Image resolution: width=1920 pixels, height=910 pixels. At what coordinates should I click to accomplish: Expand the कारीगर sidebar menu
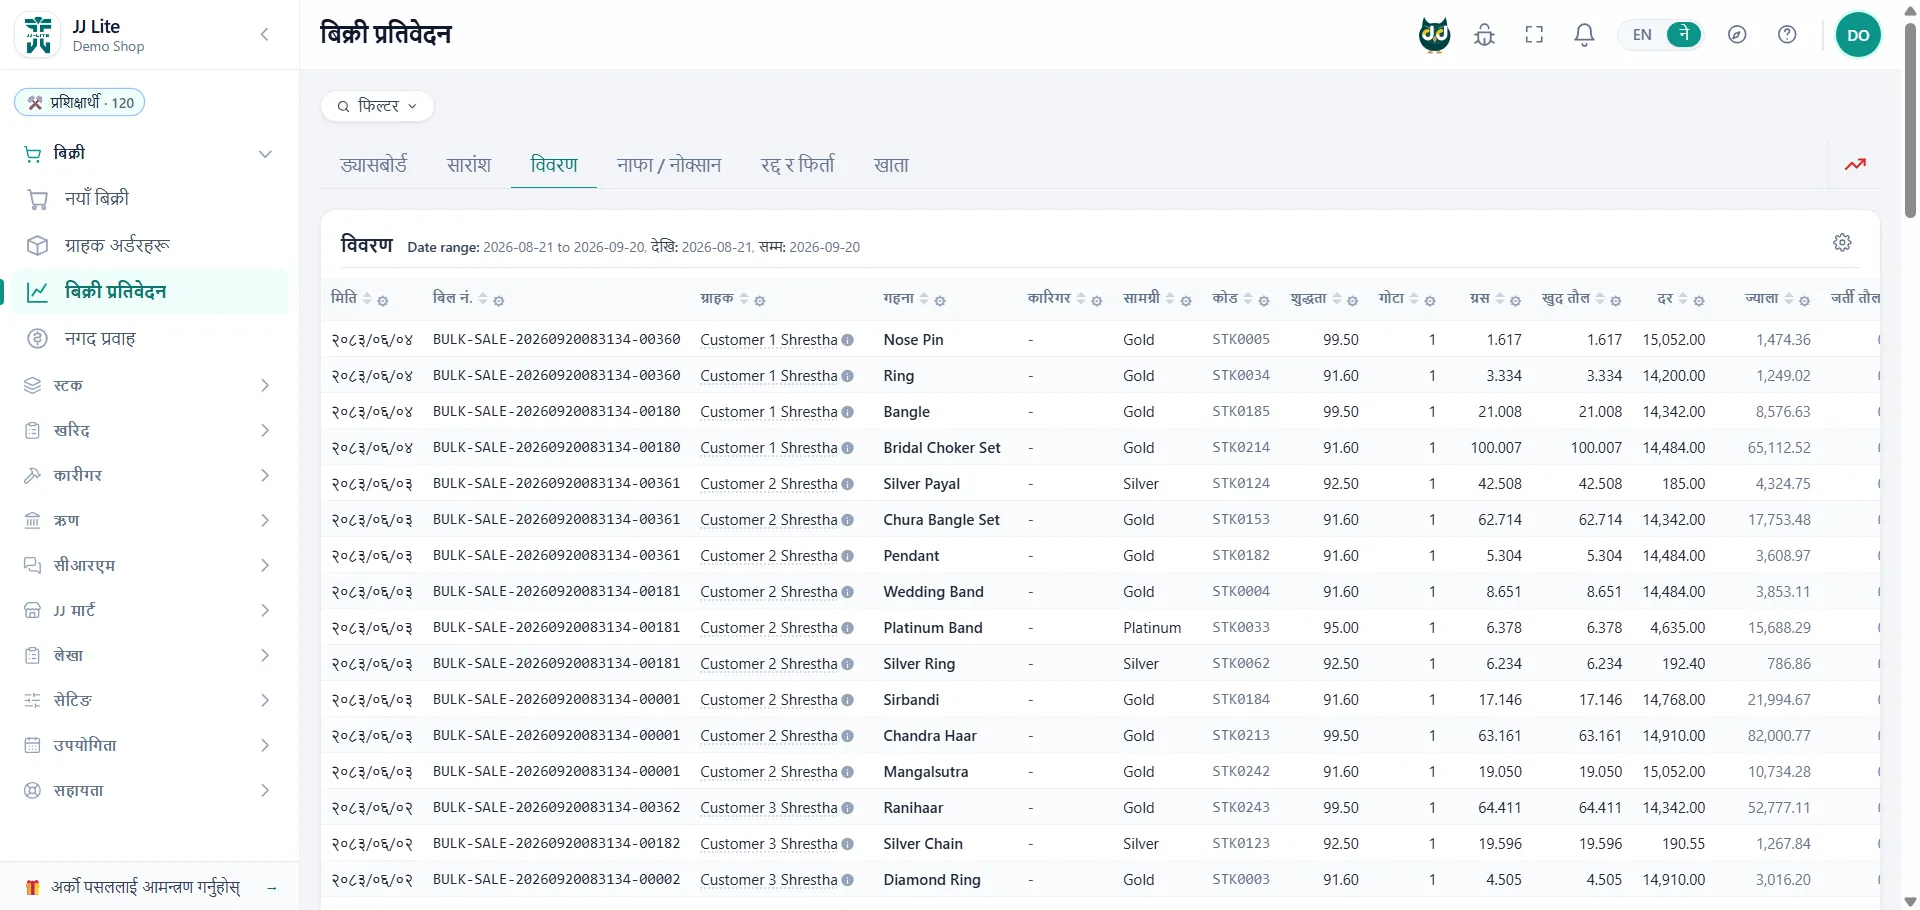147,475
